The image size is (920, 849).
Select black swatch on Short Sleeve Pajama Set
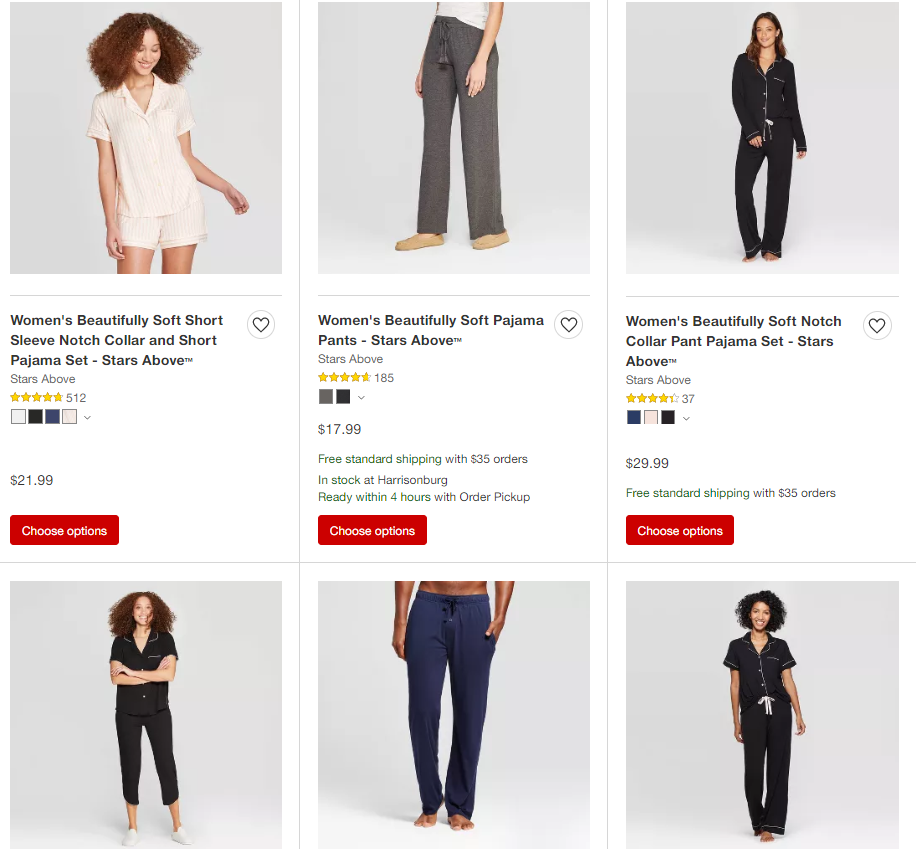click(x=35, y=417)
